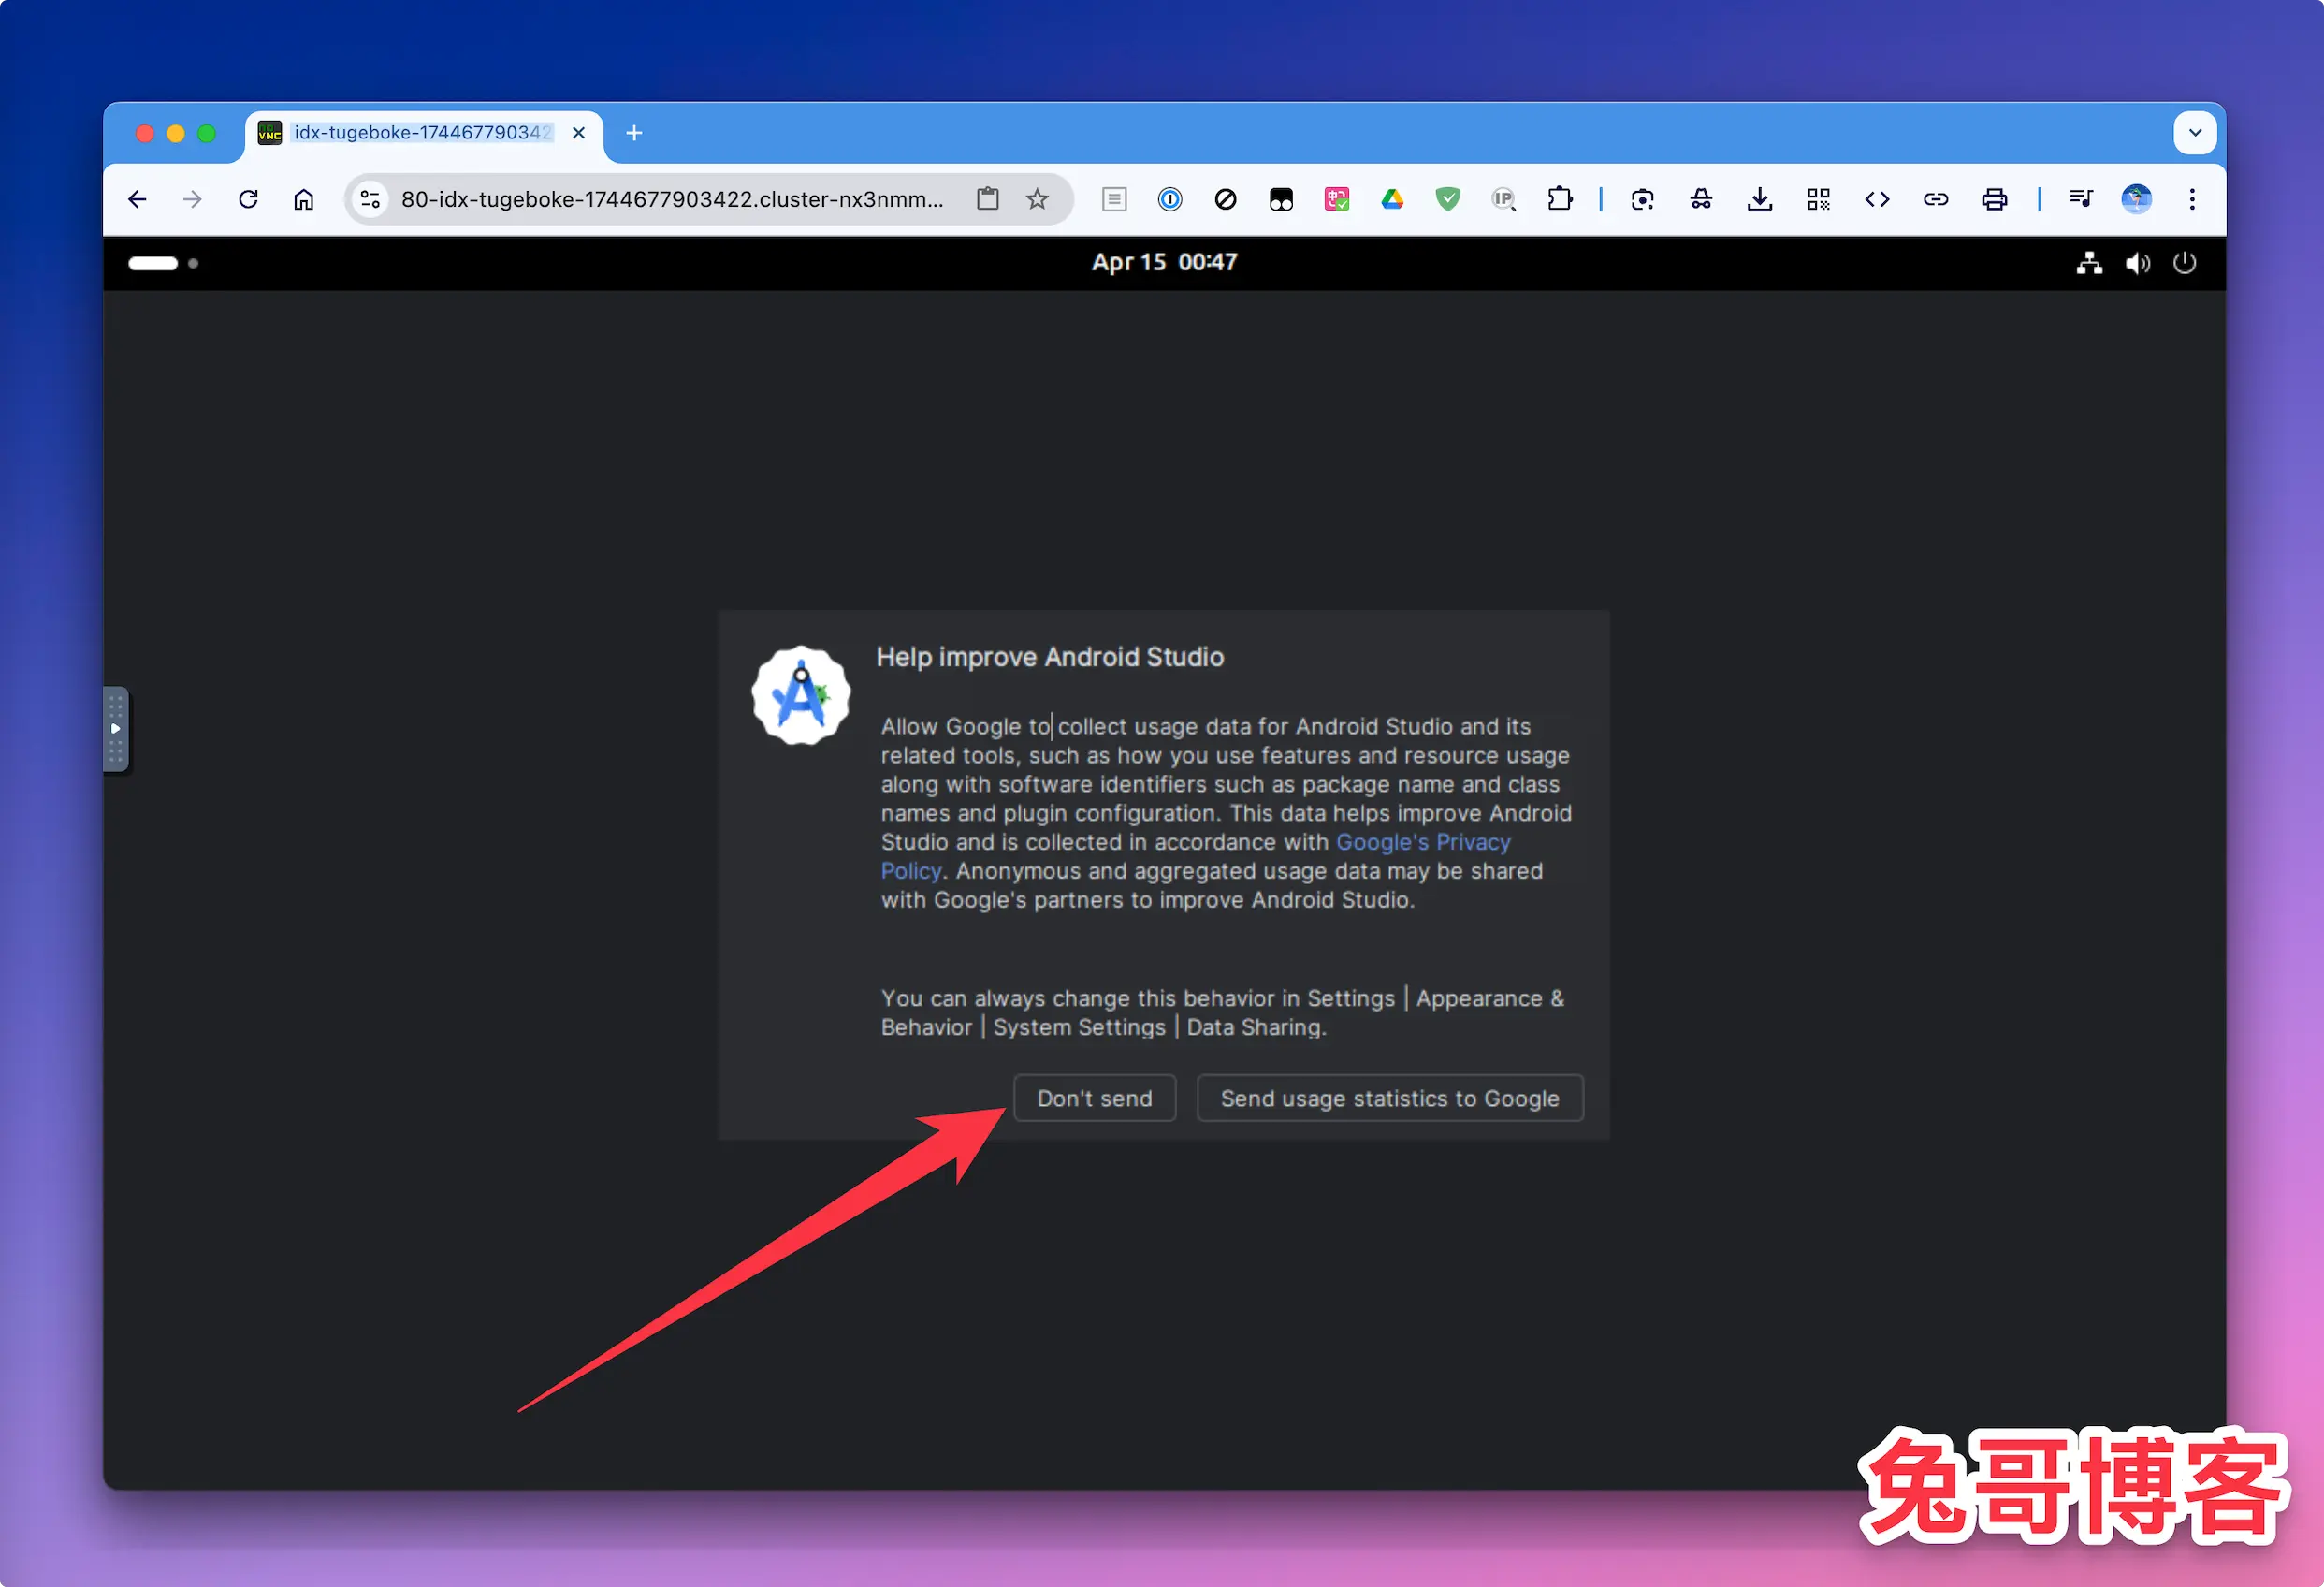Open the Chrome three-dot menu
Viewport: 2324px width, 1587px height.
pyautogui.click(x=2192, y=199)
